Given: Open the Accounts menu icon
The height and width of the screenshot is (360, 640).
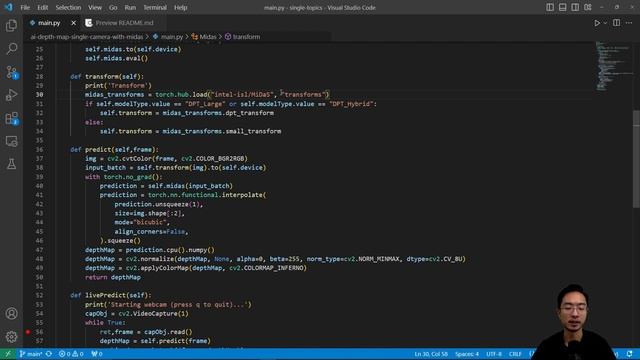Looking at the screenshot, I should pos(11,313).
